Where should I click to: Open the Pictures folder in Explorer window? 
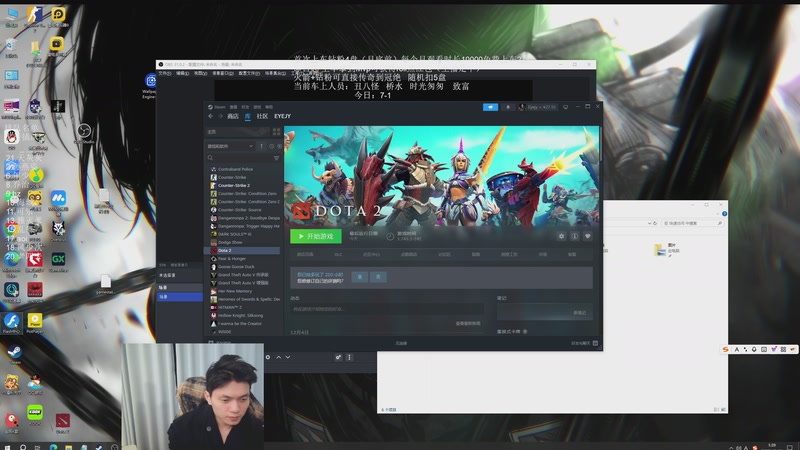click(x=667, y=249)
